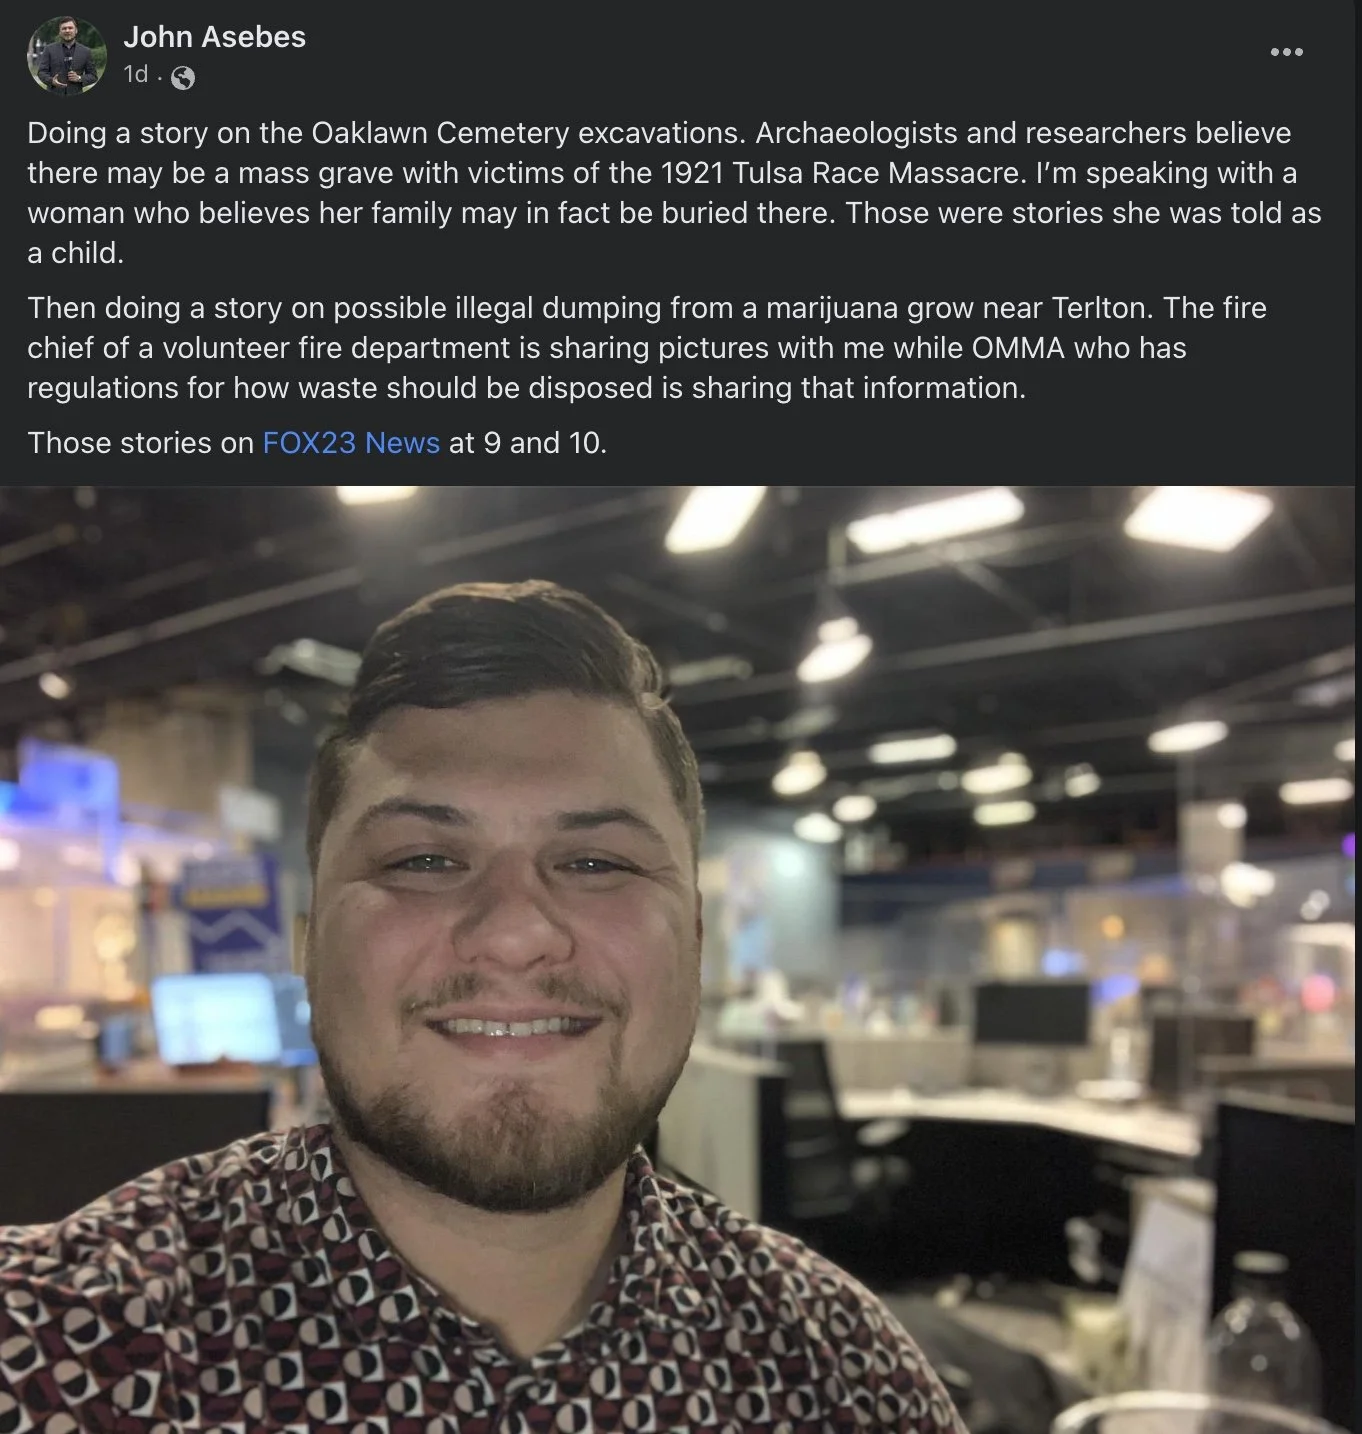1362x1434 pixels.
Task: Click the Oaklawn Cemetery paragraph text
Action: (674, 193)
